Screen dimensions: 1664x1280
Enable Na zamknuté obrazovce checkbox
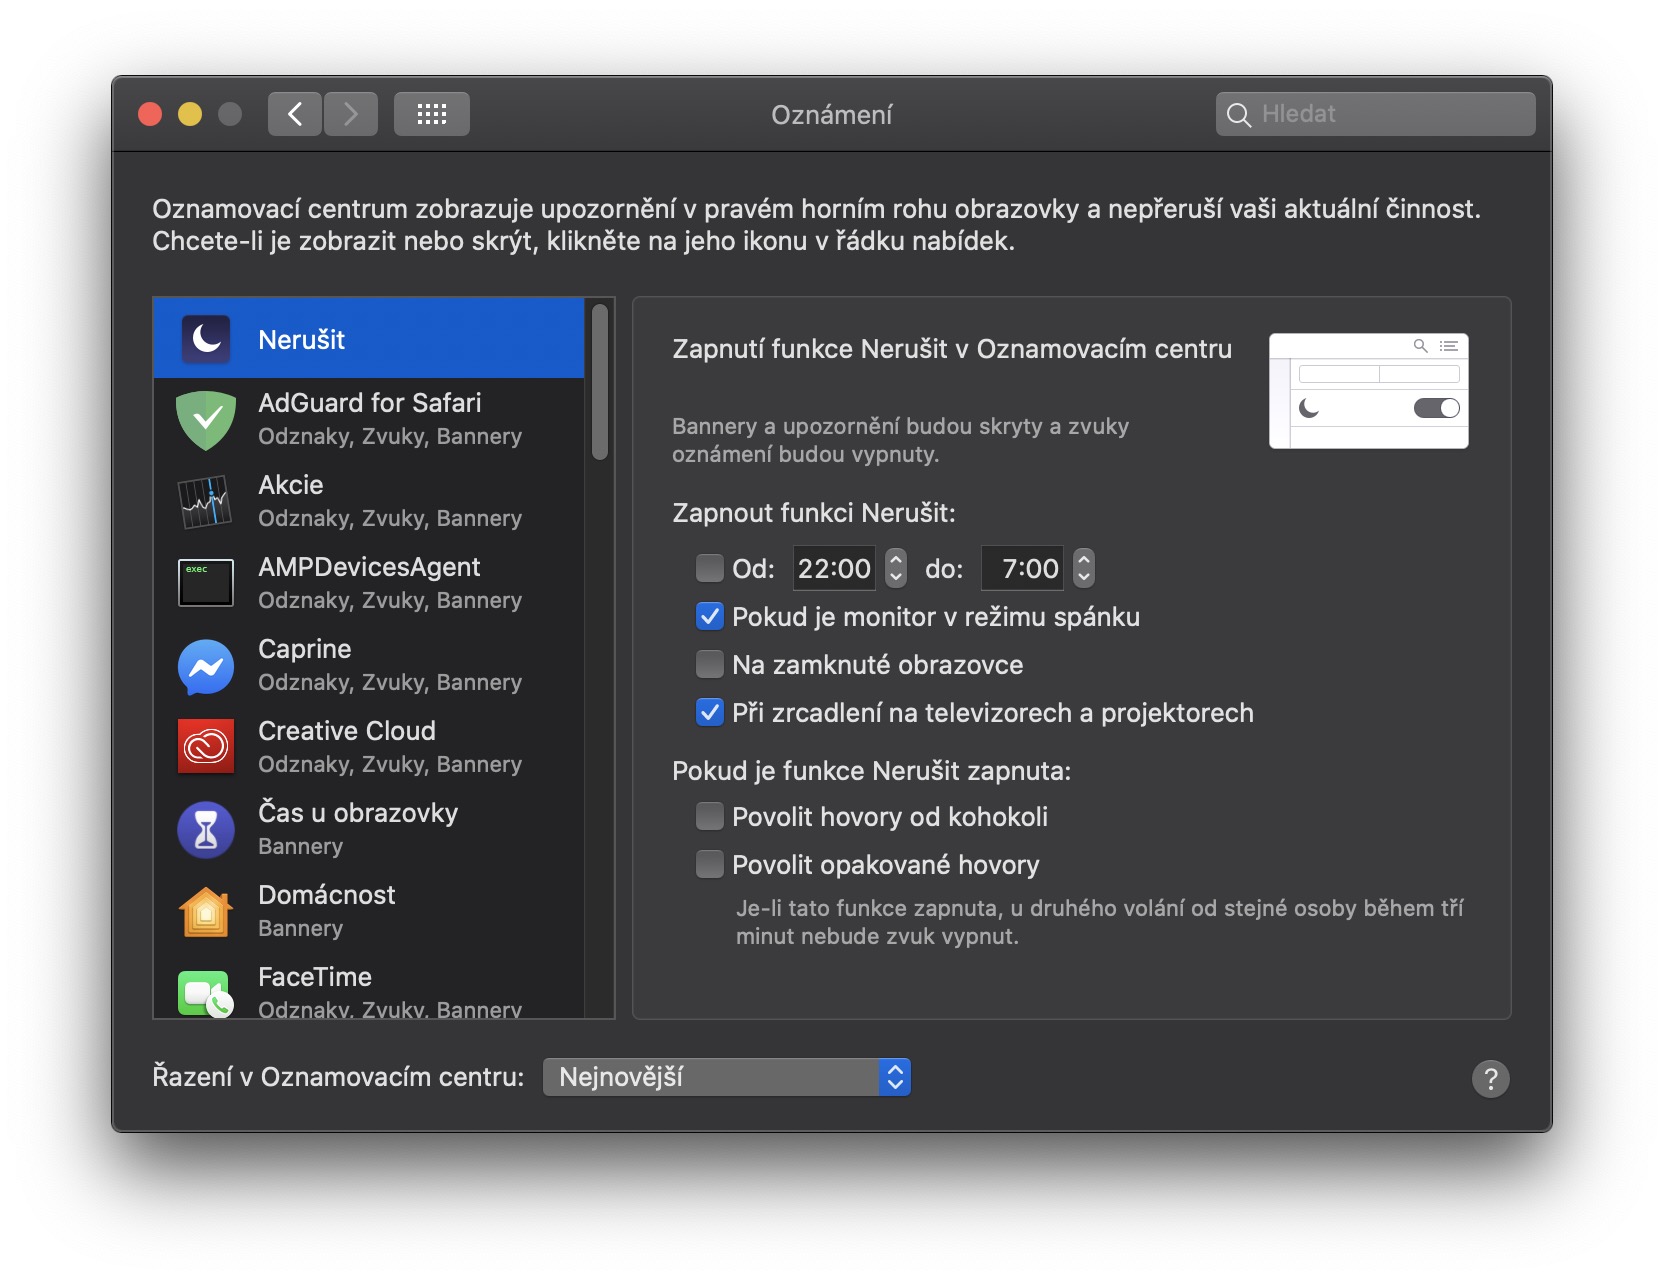point(709,664)
